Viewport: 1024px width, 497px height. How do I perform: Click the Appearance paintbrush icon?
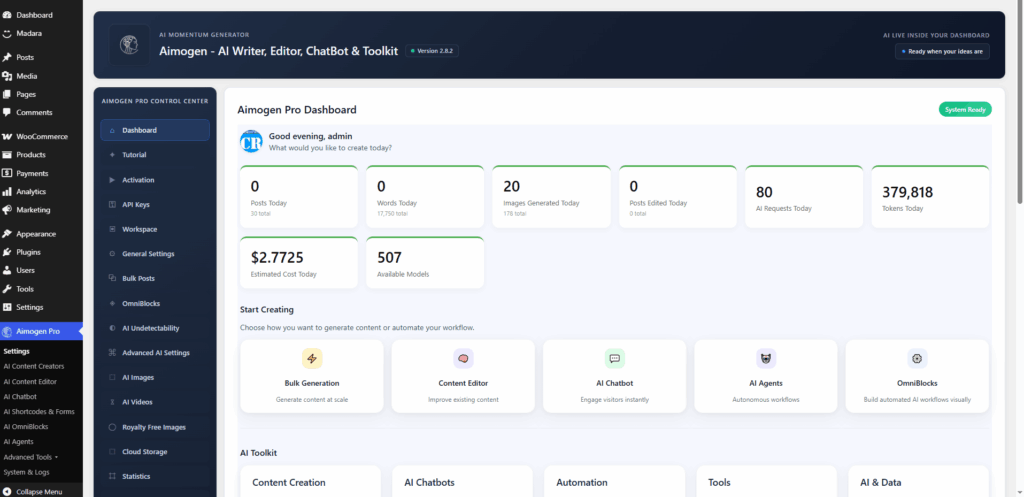(x=7, y=234)
